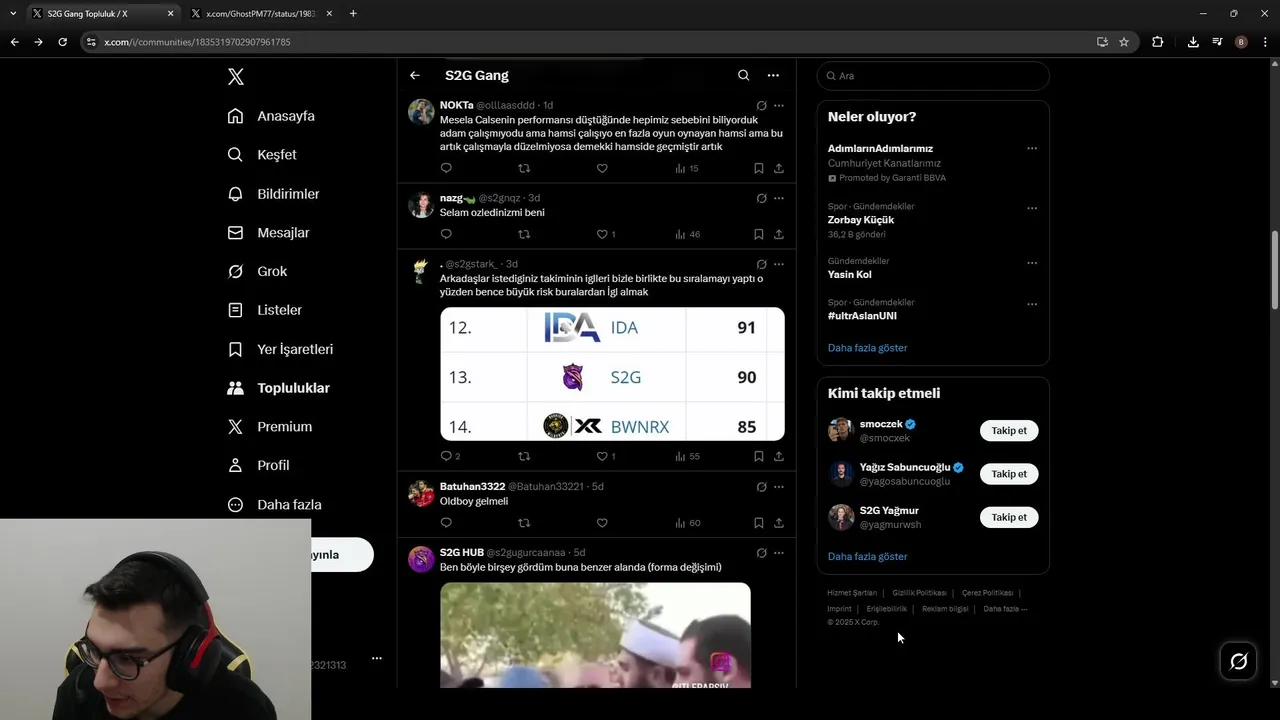Go back with the S2G Gang arrow

pos(415,75)
